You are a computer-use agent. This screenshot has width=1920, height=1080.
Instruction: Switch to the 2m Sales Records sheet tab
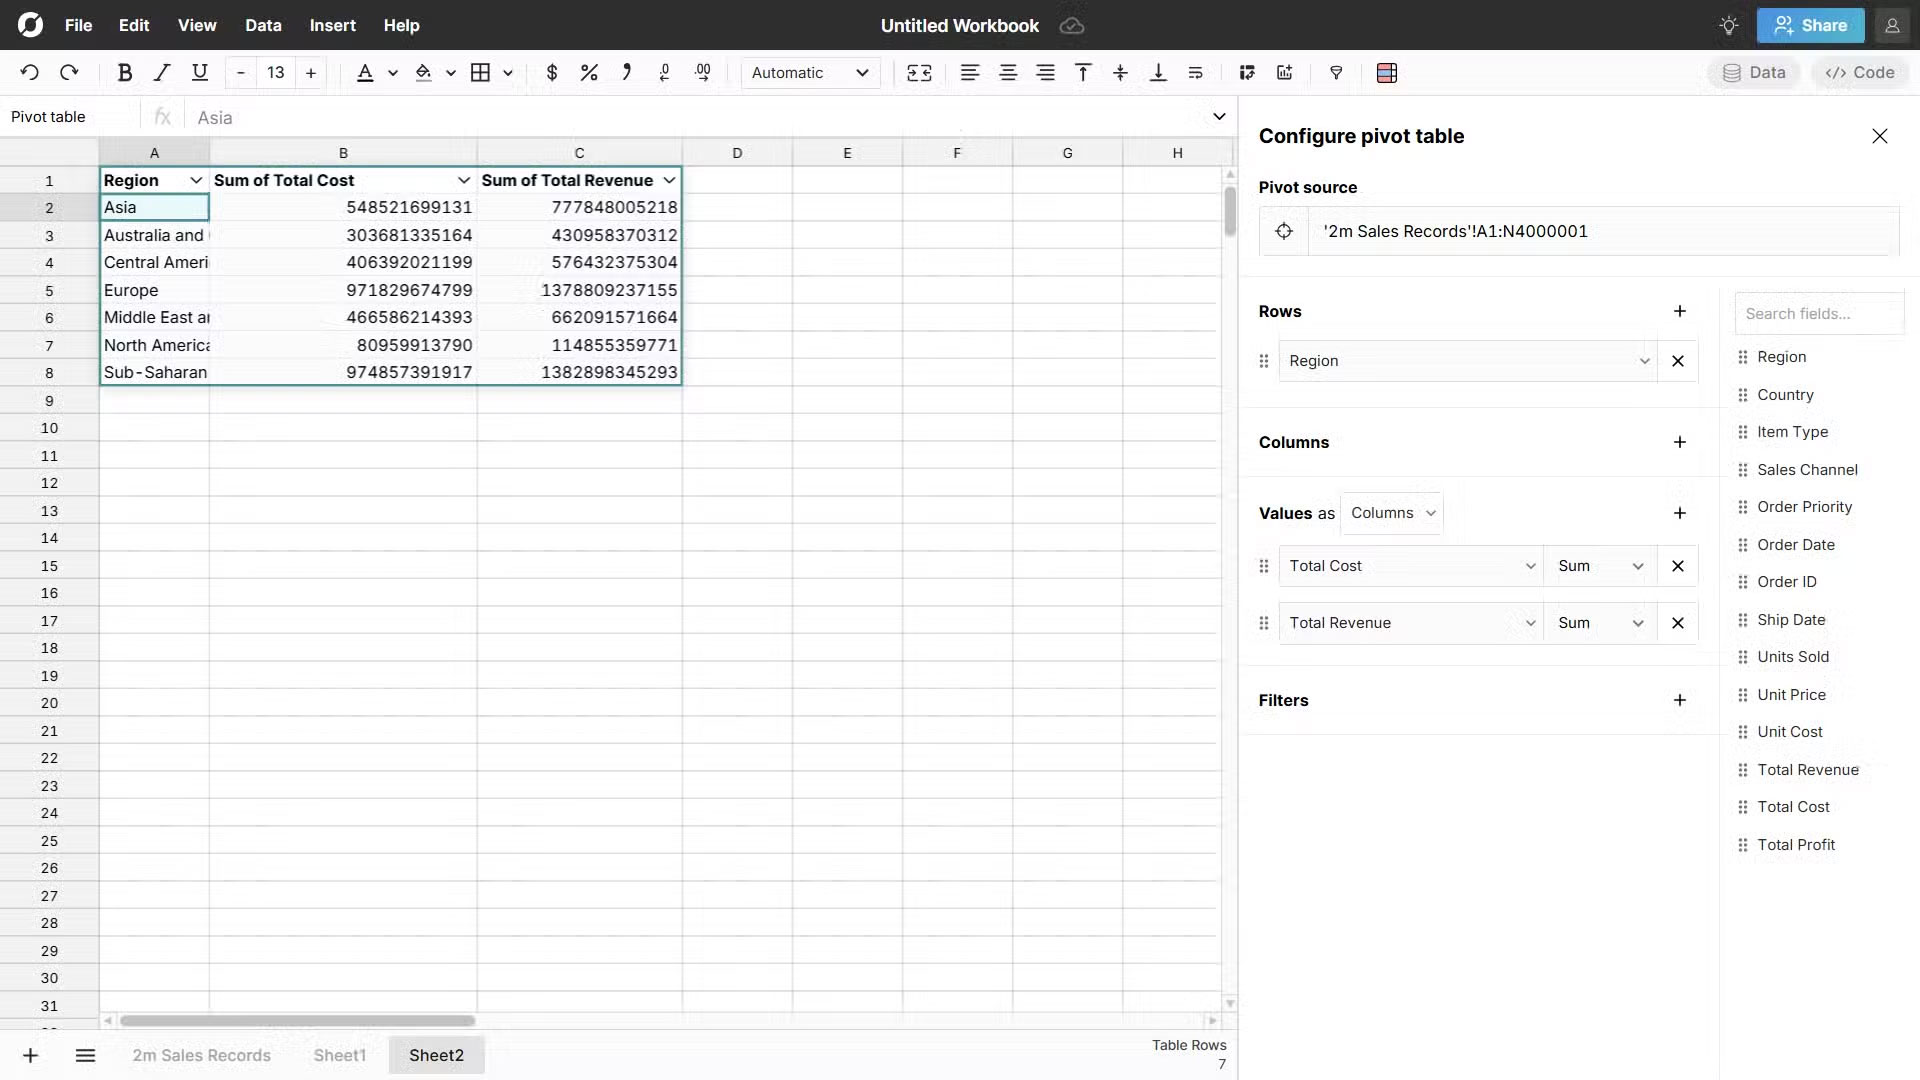pyautogui.click(x=201, y=1055)
